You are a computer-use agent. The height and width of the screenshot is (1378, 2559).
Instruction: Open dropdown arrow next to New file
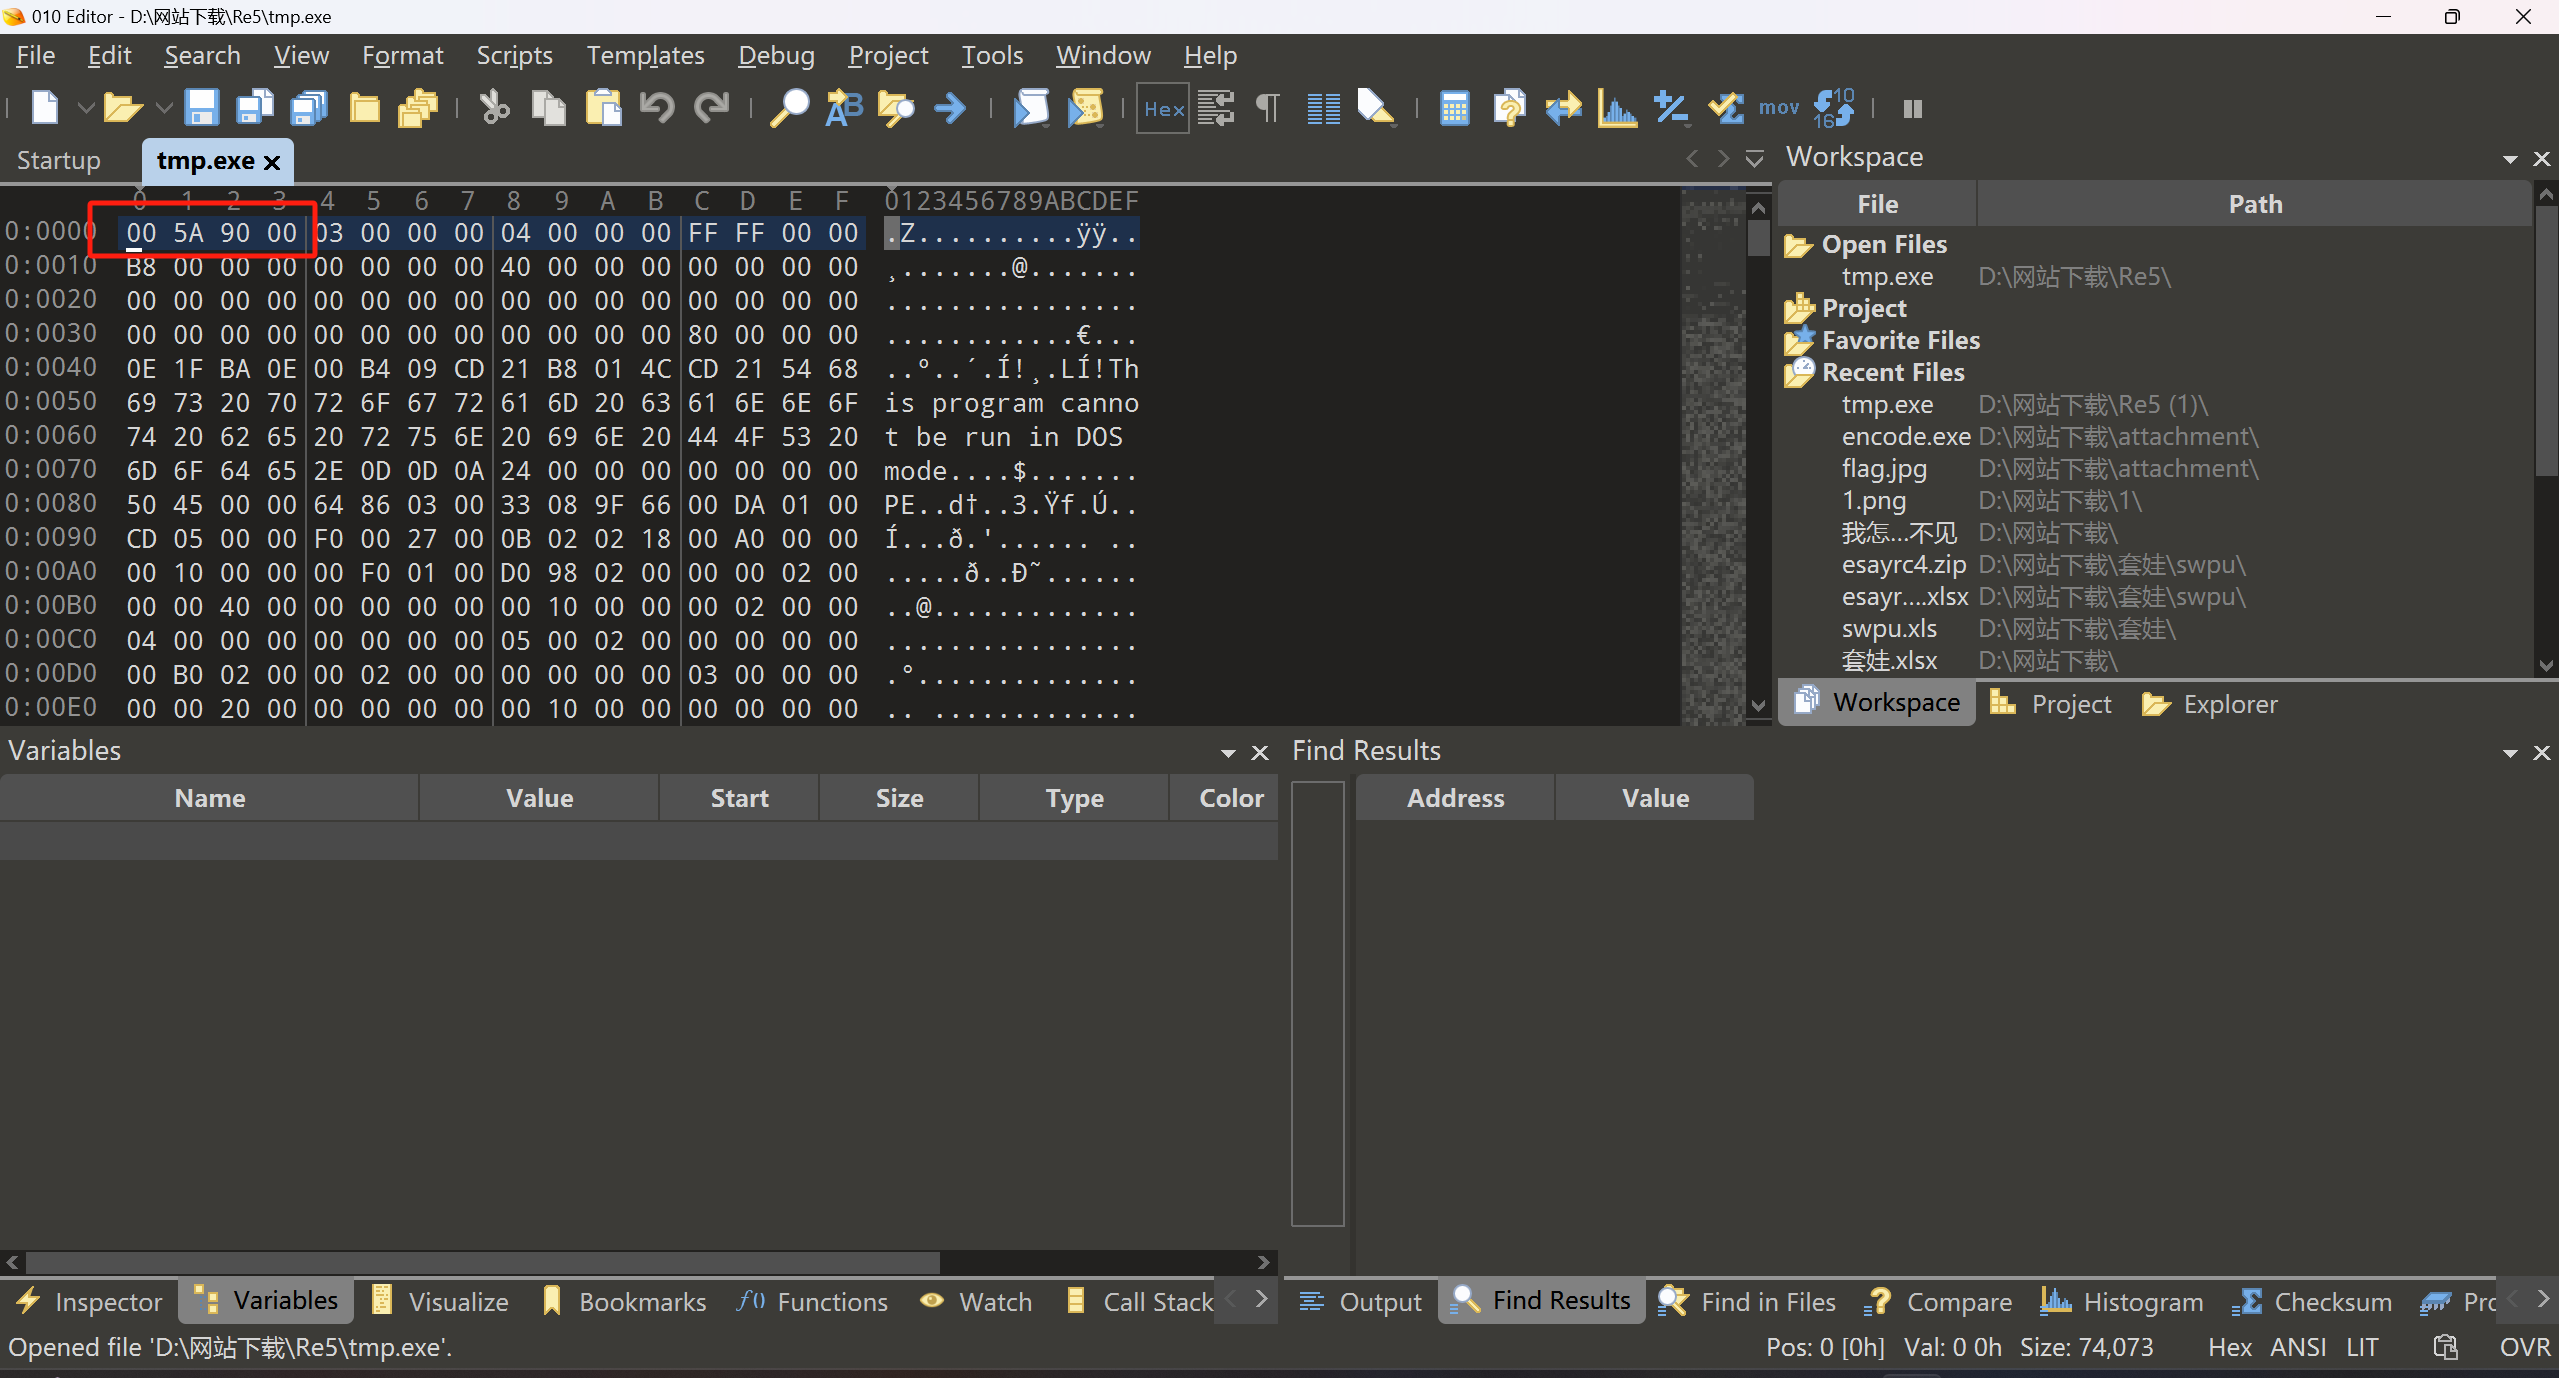tap(86, 108)
